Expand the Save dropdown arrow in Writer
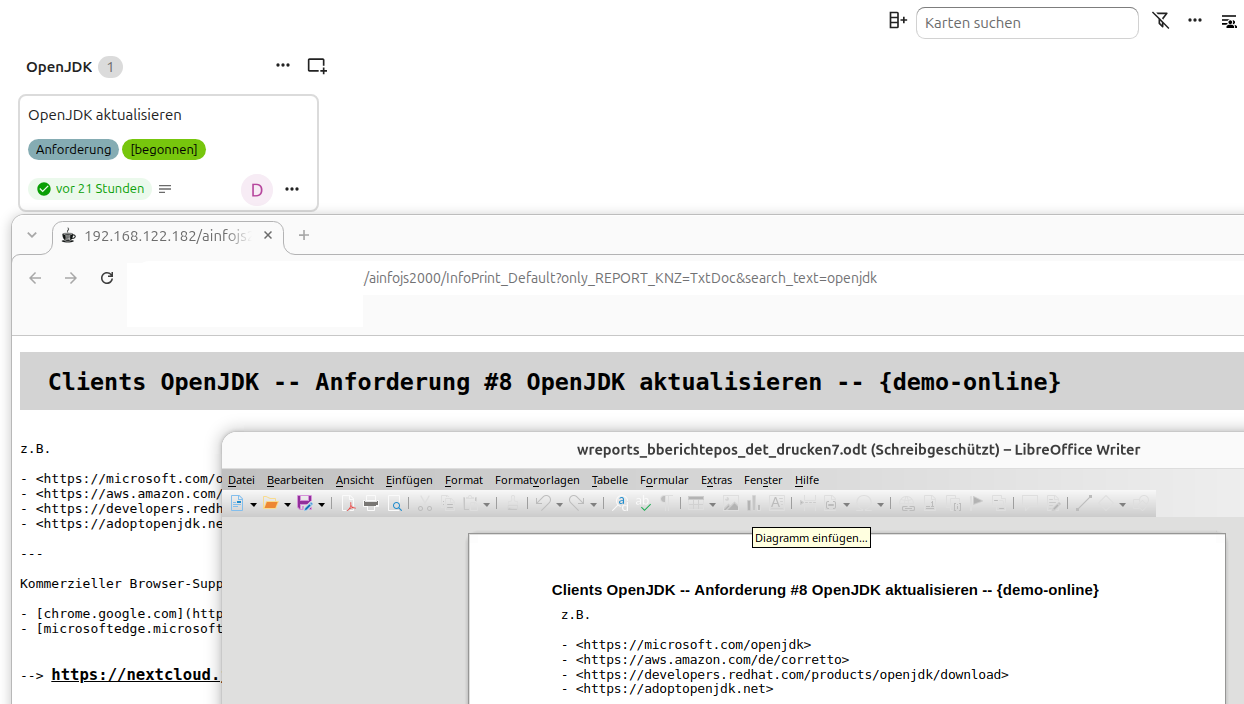This screenshot has height=704, width=1244. tap(322, 504)
